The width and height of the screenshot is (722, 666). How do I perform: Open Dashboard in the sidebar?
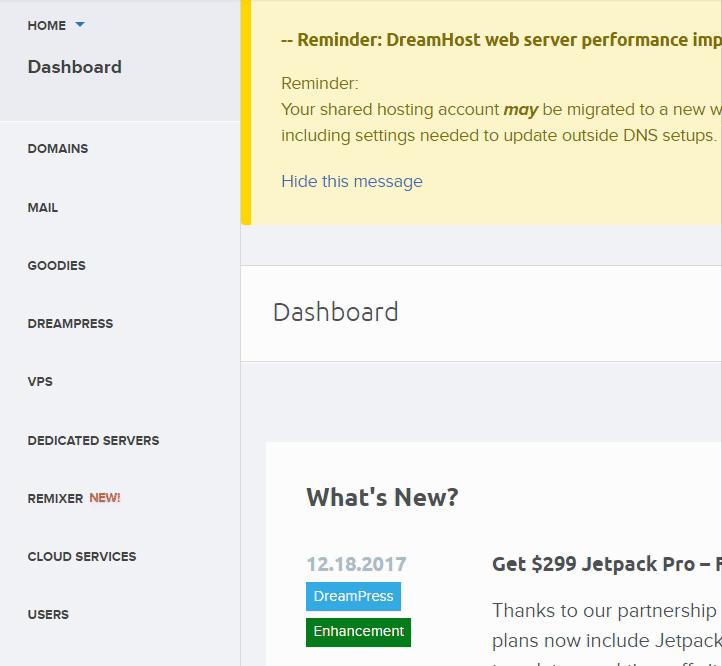[x=75, y=67]
